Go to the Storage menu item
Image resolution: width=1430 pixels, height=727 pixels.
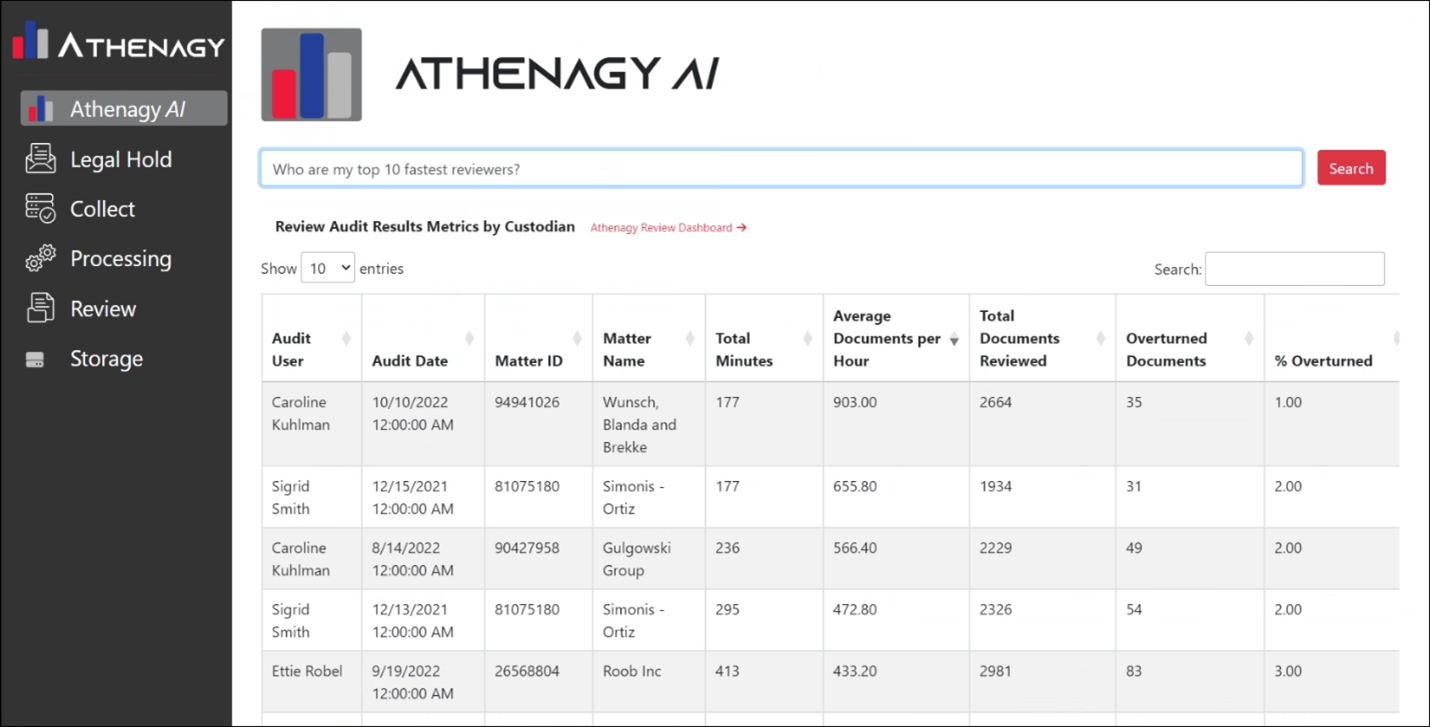click(x=106, y=359)
